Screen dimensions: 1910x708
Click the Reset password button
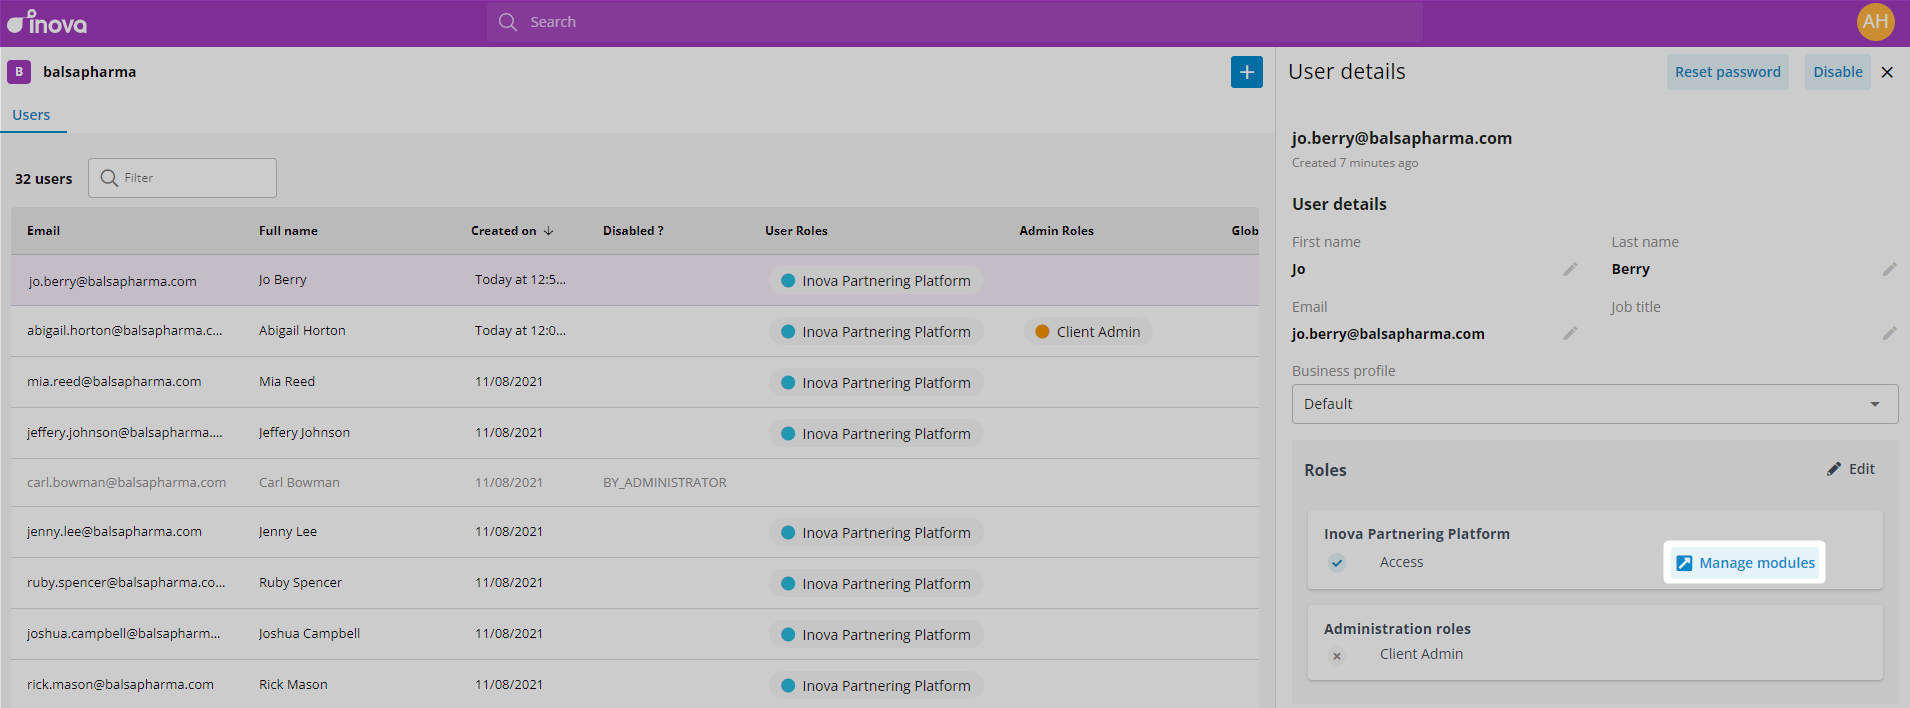point(1727,72)
